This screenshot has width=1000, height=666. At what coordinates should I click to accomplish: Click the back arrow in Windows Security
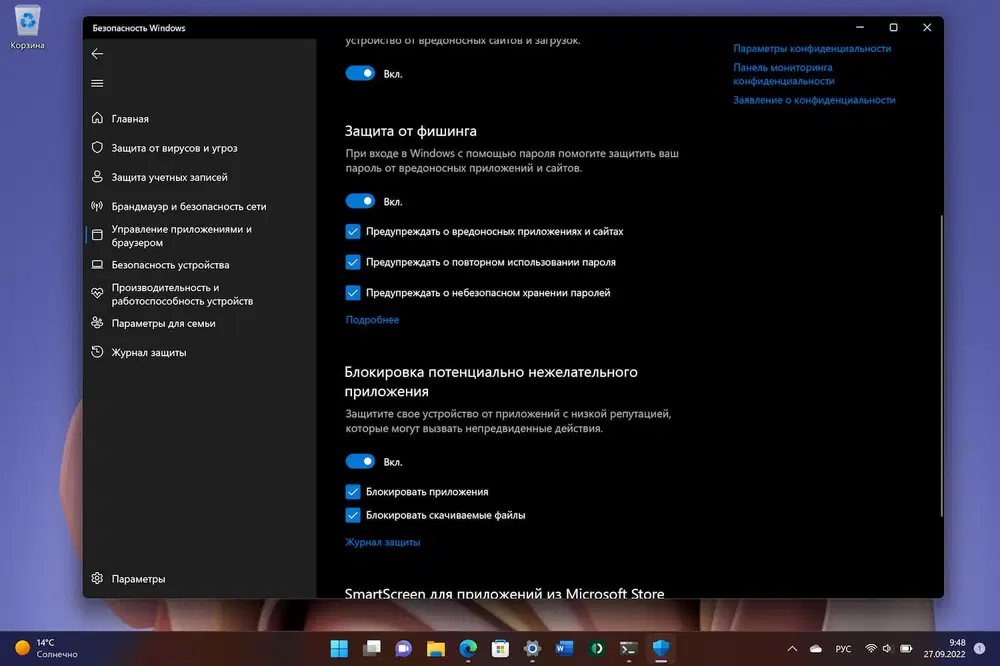[x=97, y=54]
